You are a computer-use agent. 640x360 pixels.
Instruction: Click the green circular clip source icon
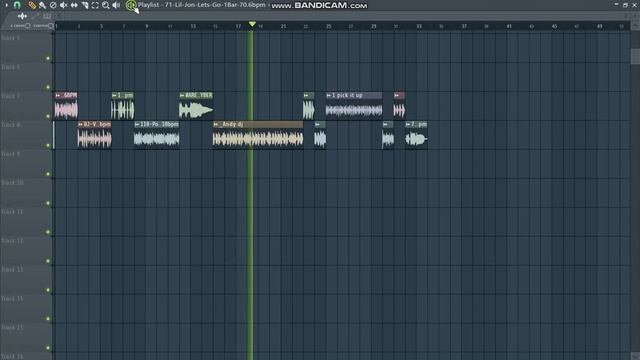coord(131,5)
